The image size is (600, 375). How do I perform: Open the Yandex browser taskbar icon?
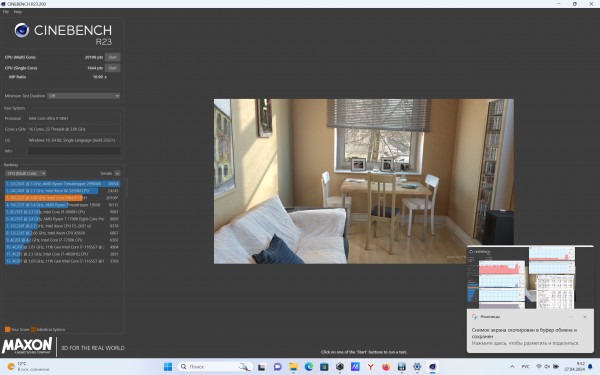coord(370,367)
